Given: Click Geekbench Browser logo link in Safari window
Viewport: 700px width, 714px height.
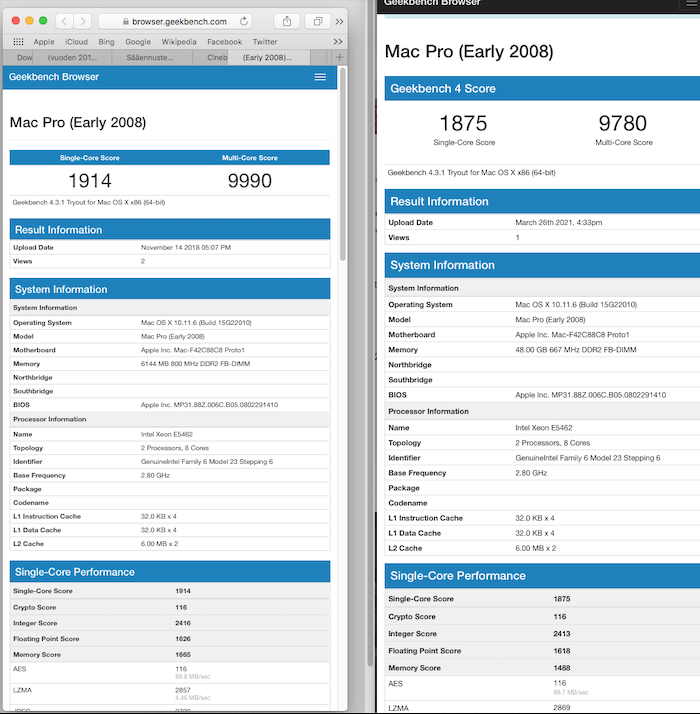Looking at the screenshot, I should tap(54, 77).
